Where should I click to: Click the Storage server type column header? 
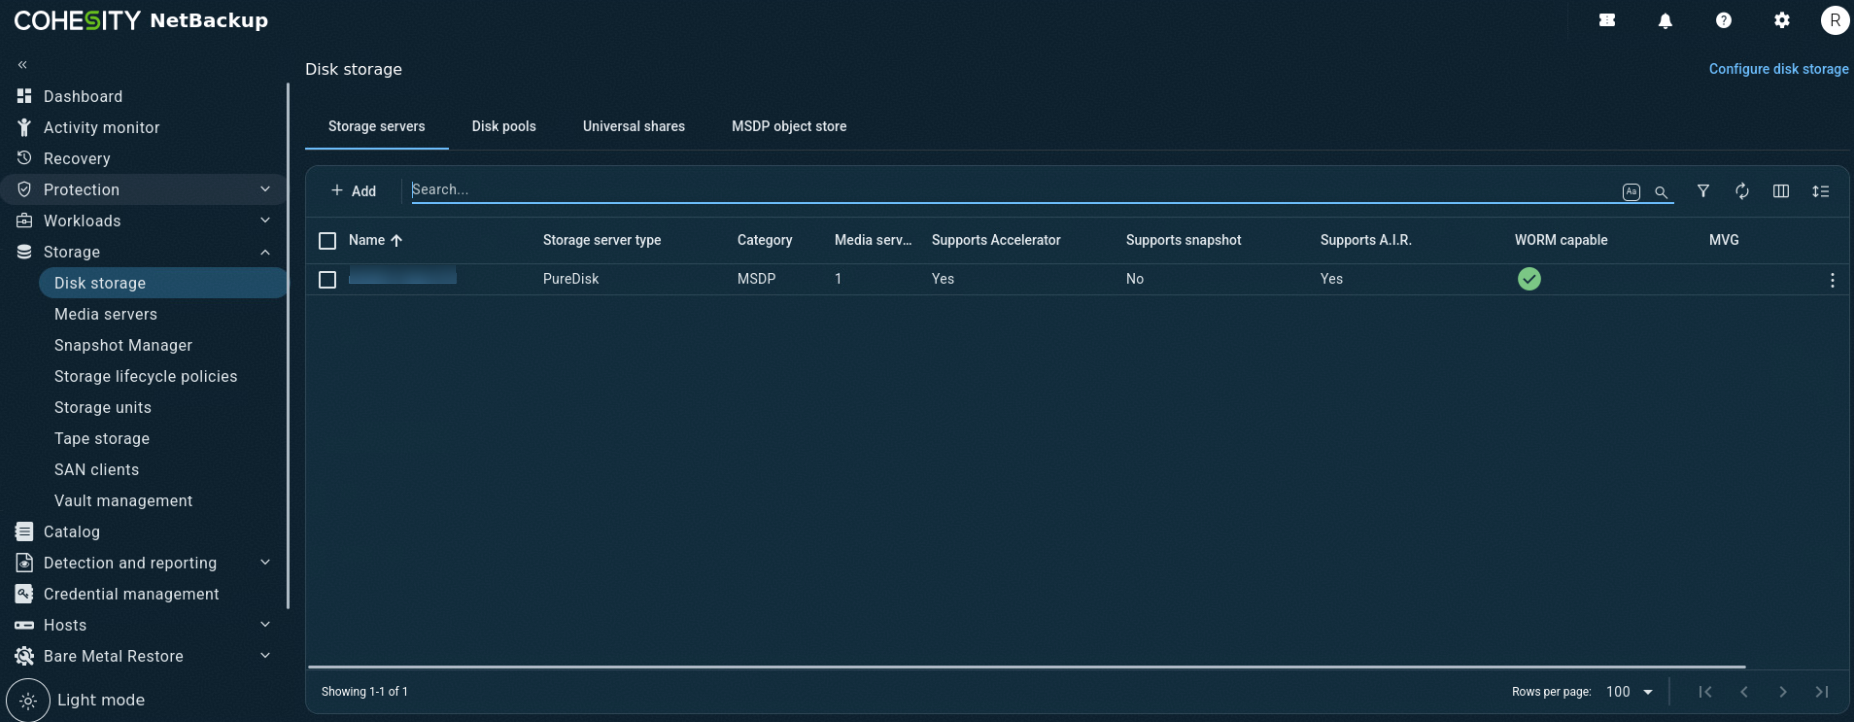click(x=602, y=240)
